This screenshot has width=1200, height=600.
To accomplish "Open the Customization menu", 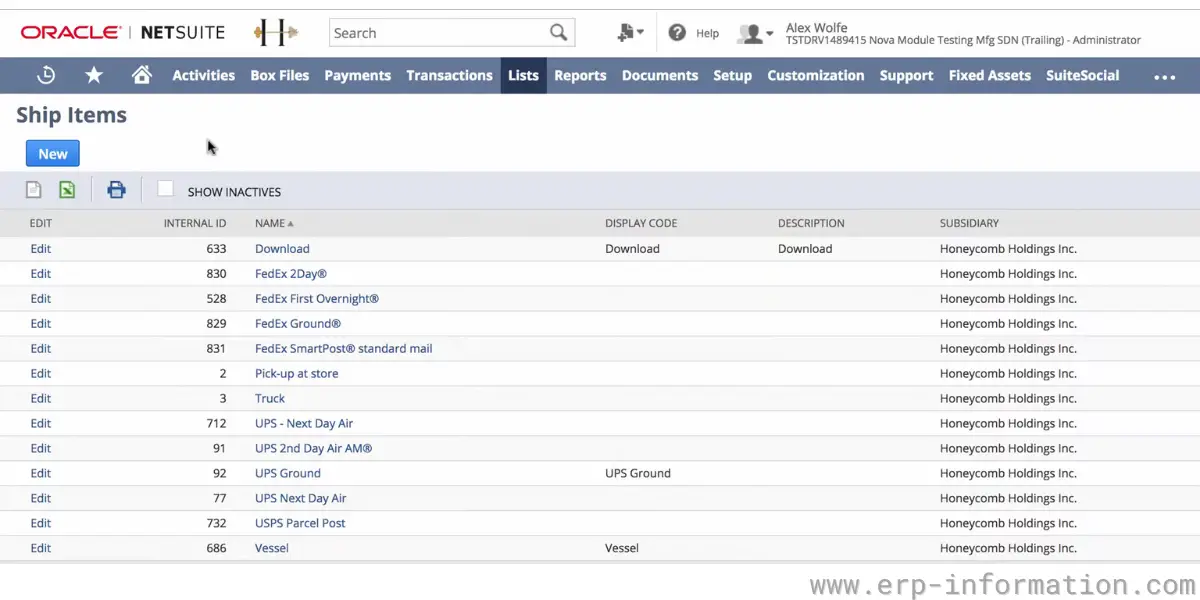I will (x=816, y=75).
